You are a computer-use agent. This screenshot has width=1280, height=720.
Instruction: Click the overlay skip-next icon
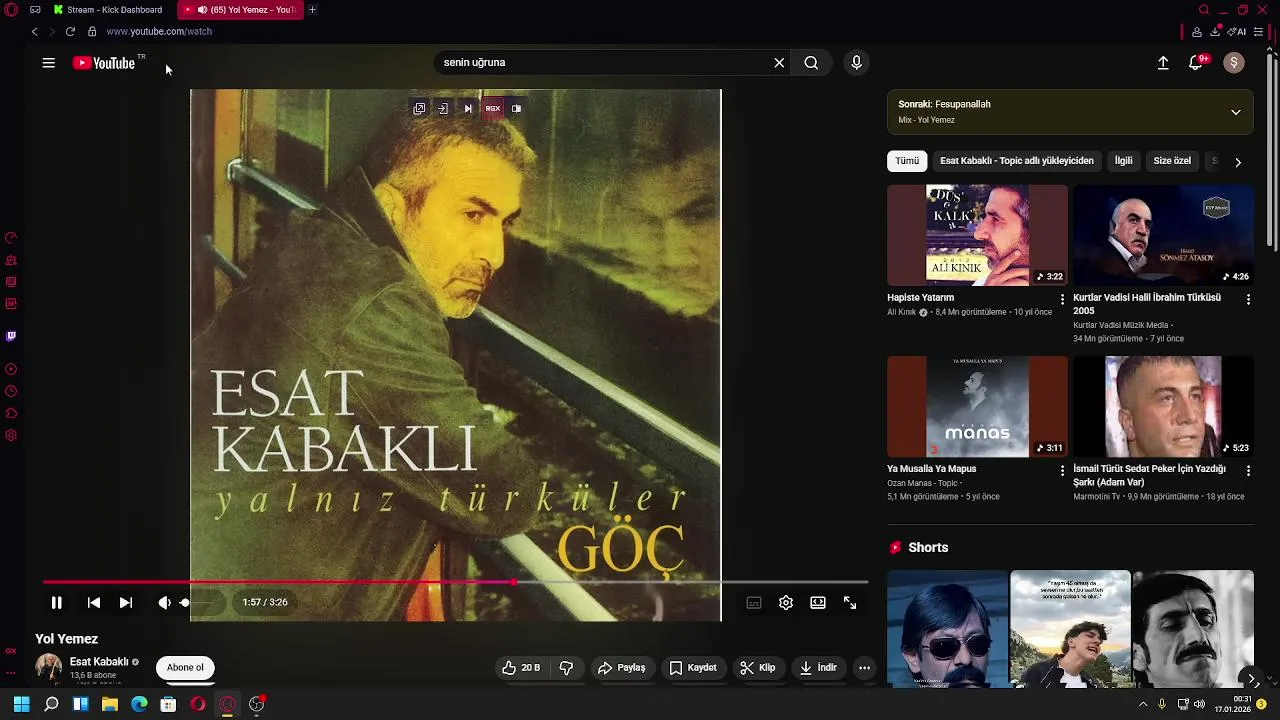click(x=468, y=108)
